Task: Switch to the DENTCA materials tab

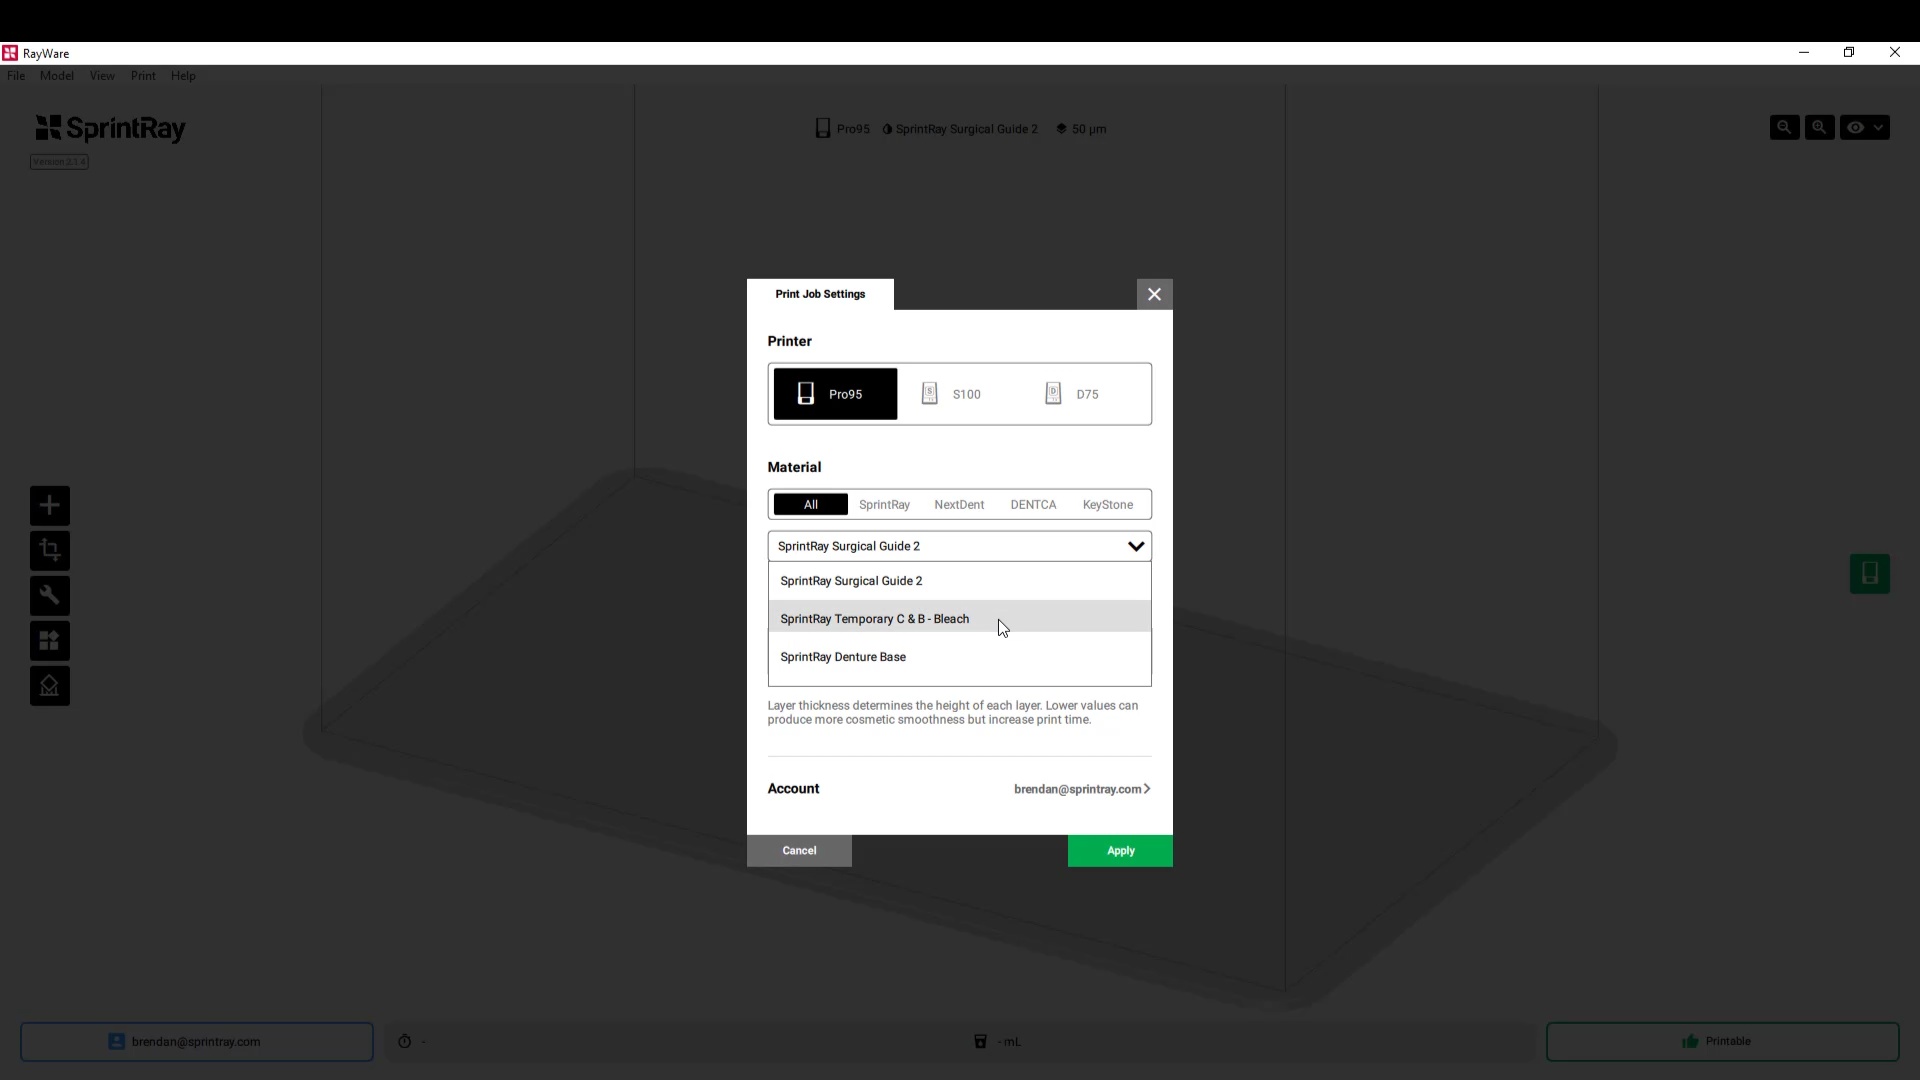Action: [1033, 505]
